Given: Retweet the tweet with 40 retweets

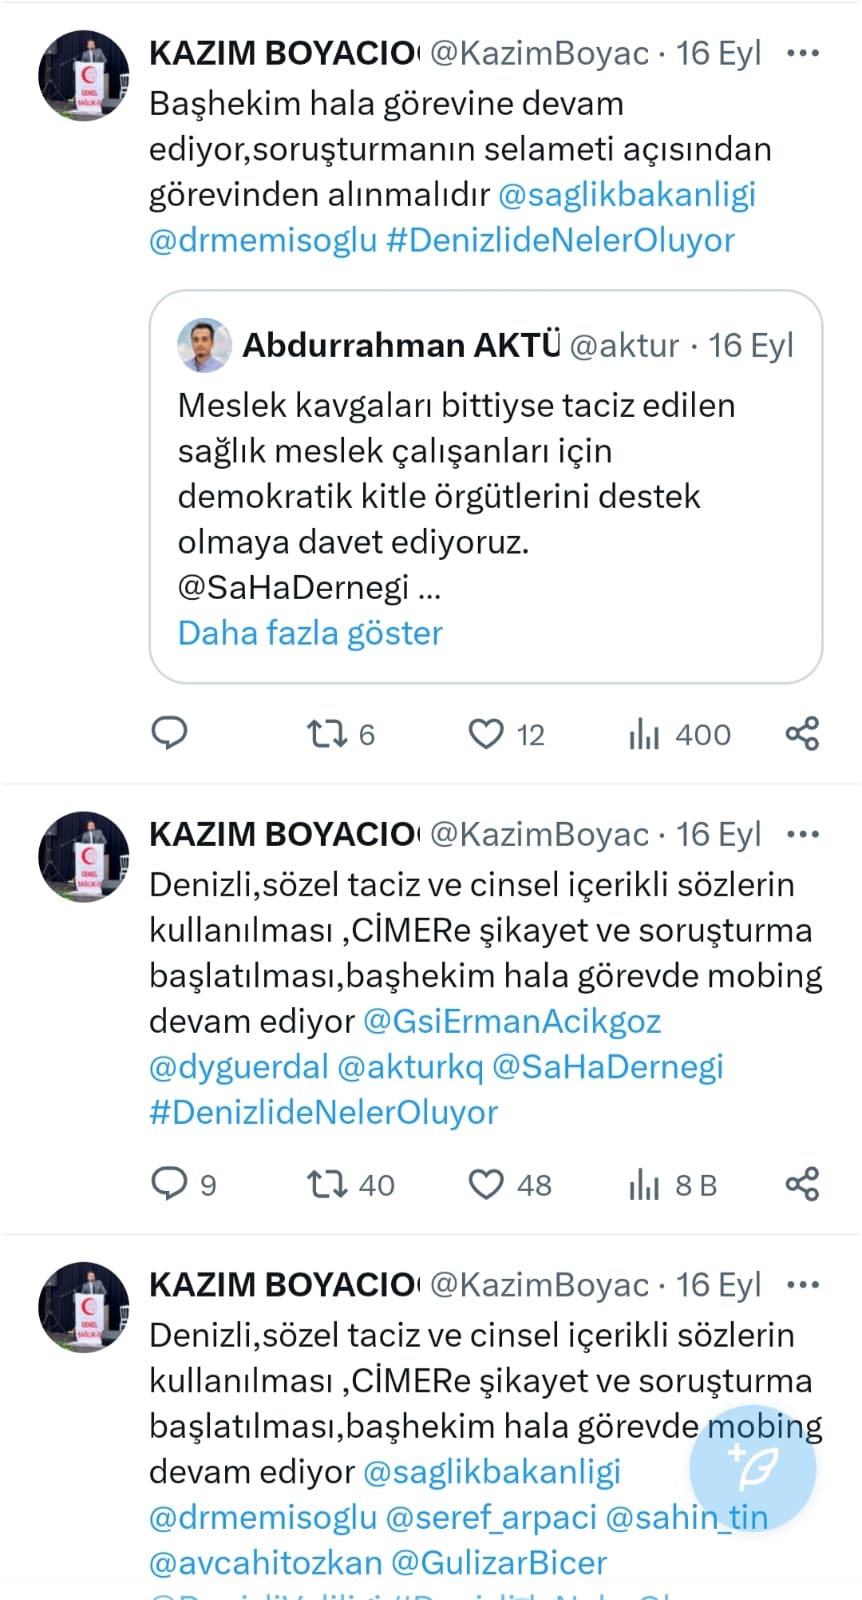Looking at the screenshot, I should (x=326, y=1185).
